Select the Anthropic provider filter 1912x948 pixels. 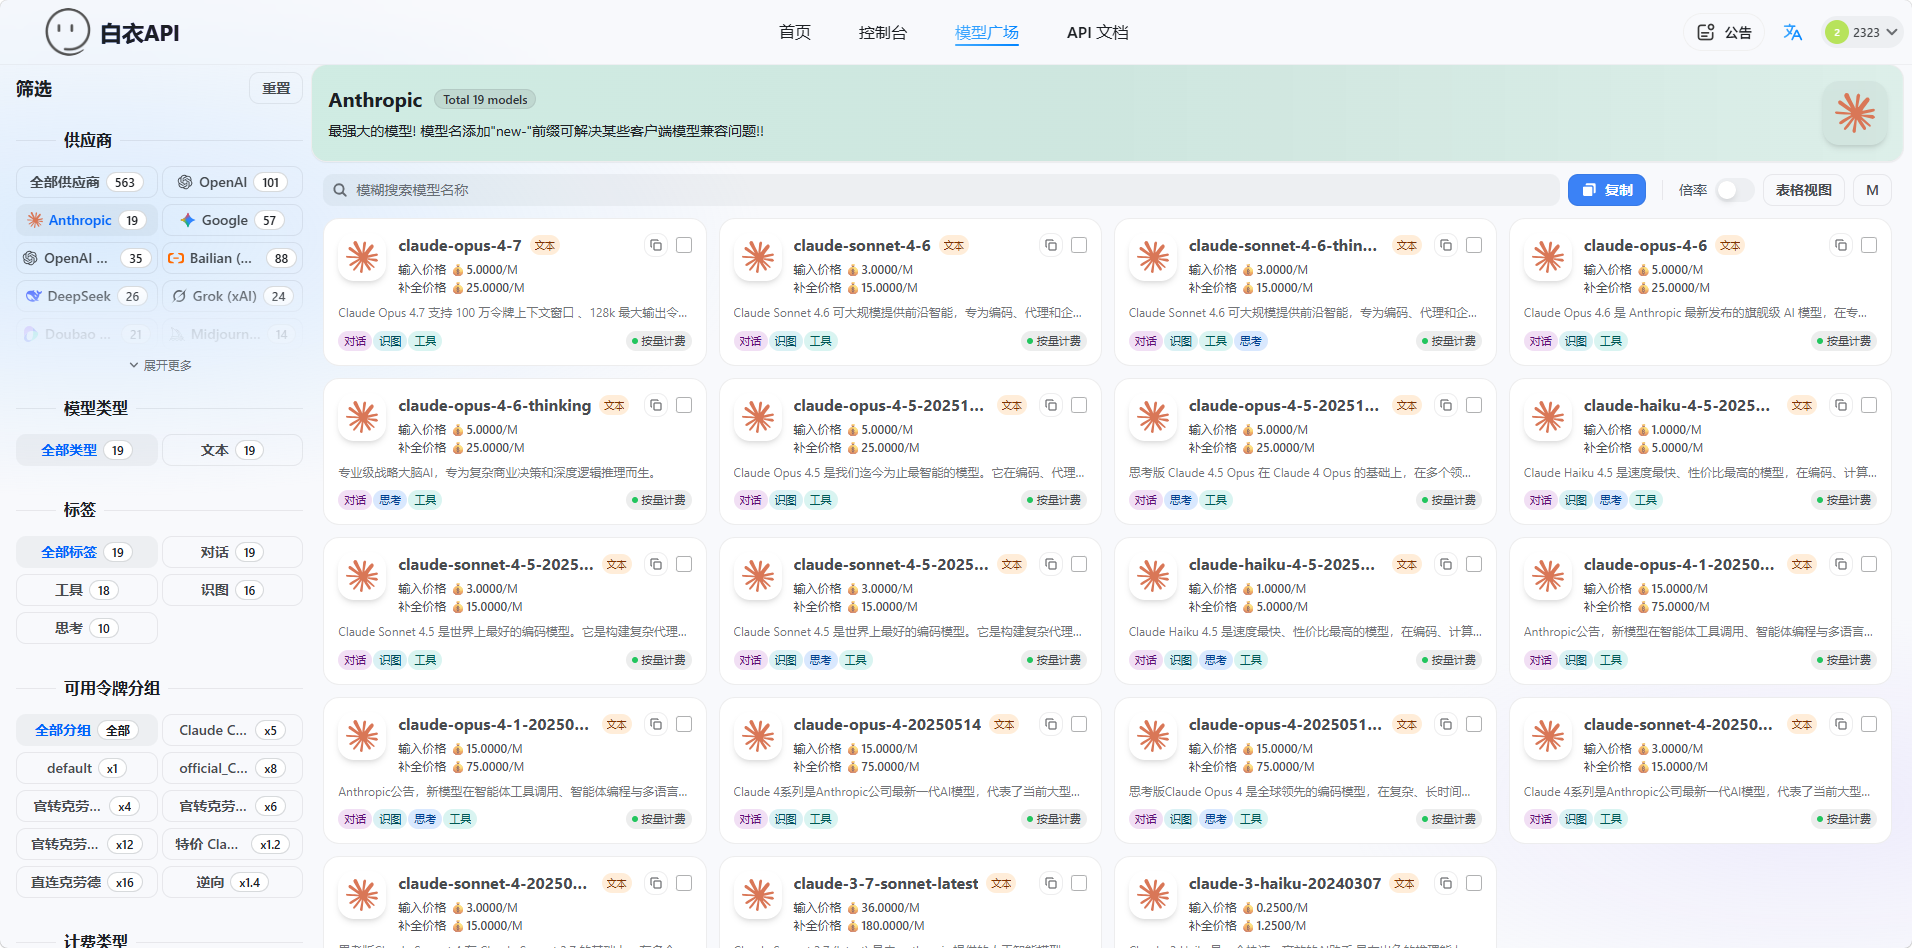coord(87,220)
